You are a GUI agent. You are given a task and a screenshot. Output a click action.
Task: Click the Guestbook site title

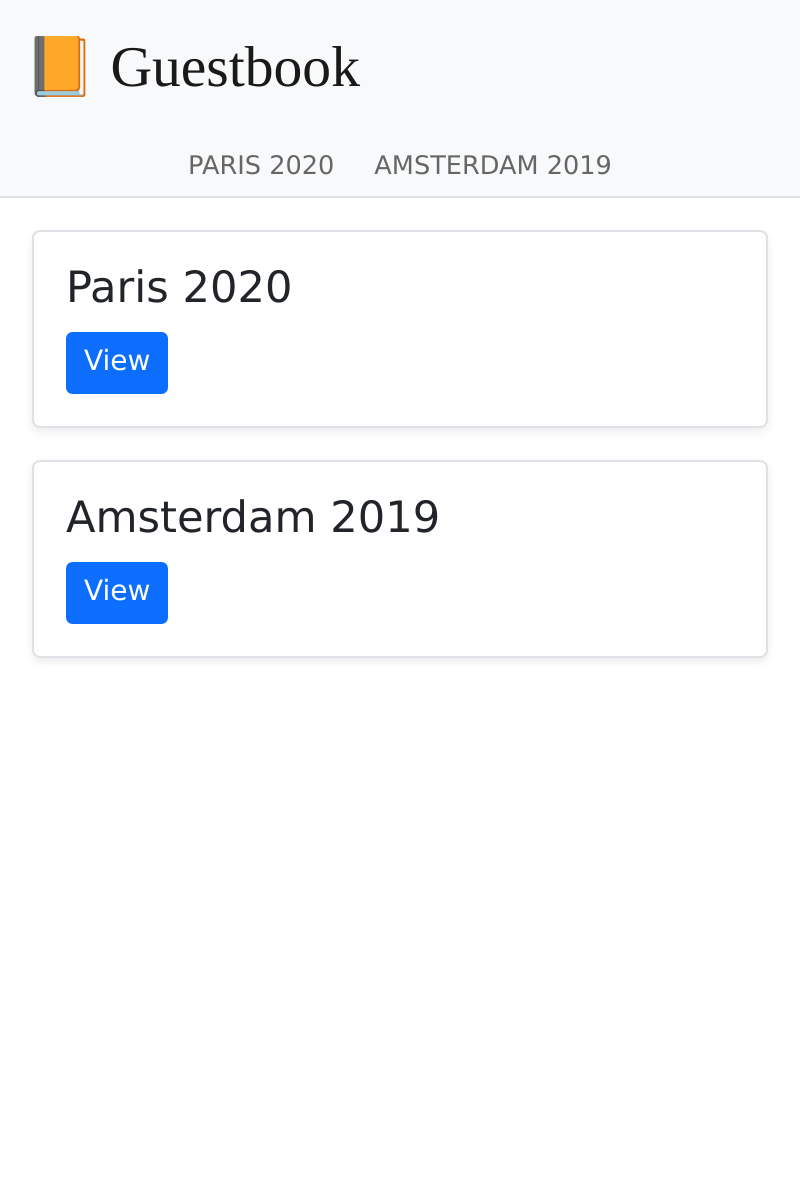pos(235,67)
